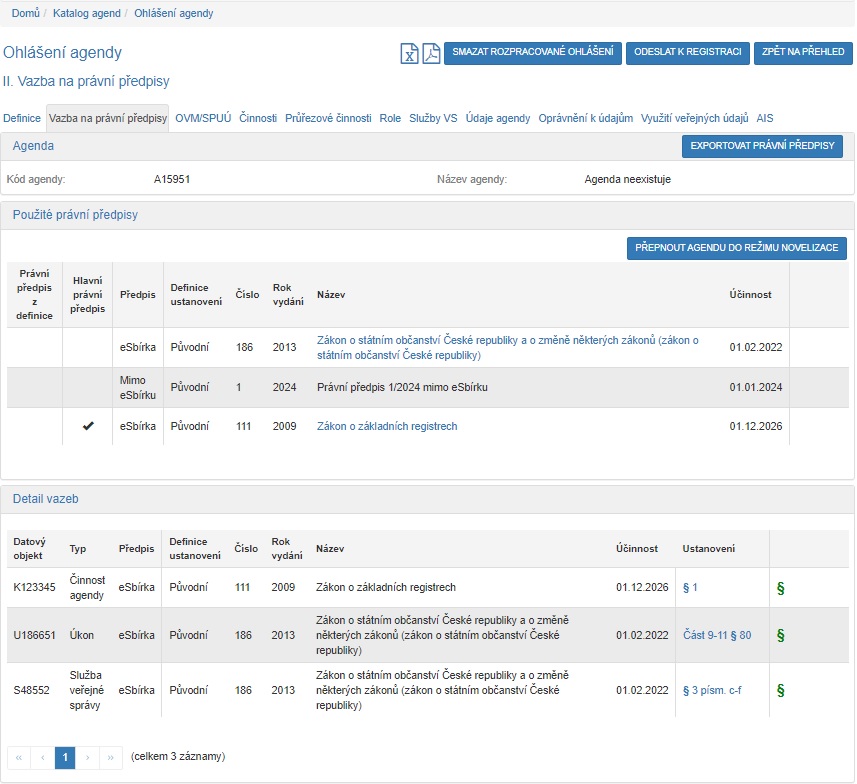The width and height of the screenshot is (857, 784).
Task: Click Smazat rozpracované ohlášení button
Action: [x=533, y=53]
